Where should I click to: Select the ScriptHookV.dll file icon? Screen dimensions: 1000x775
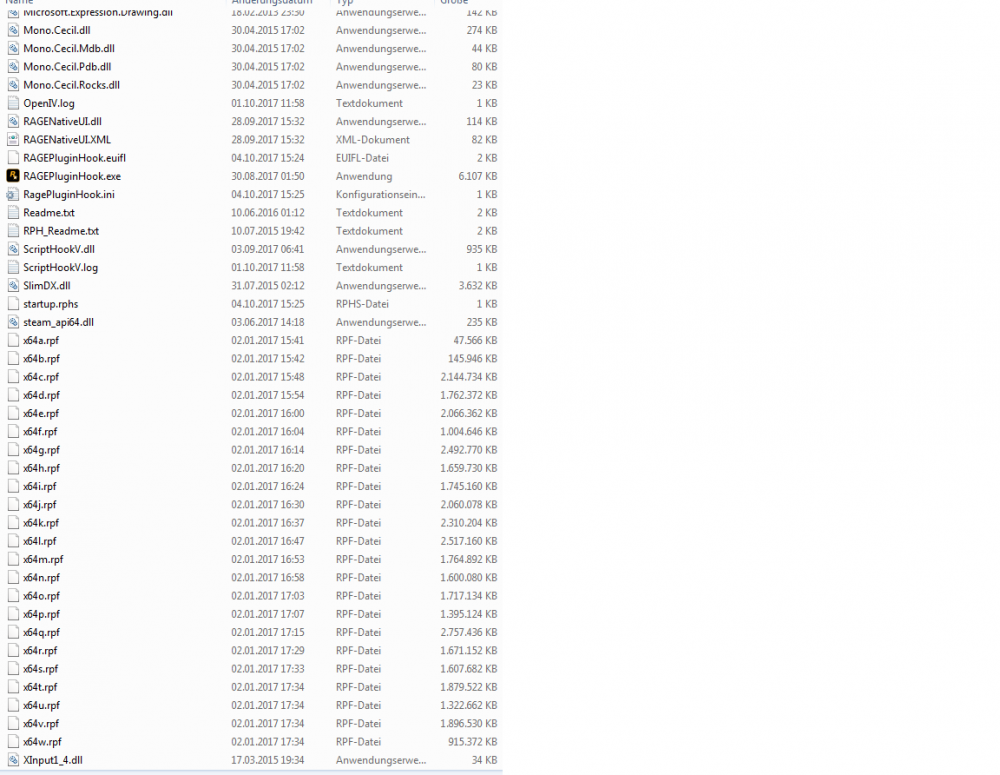(13, 249)
